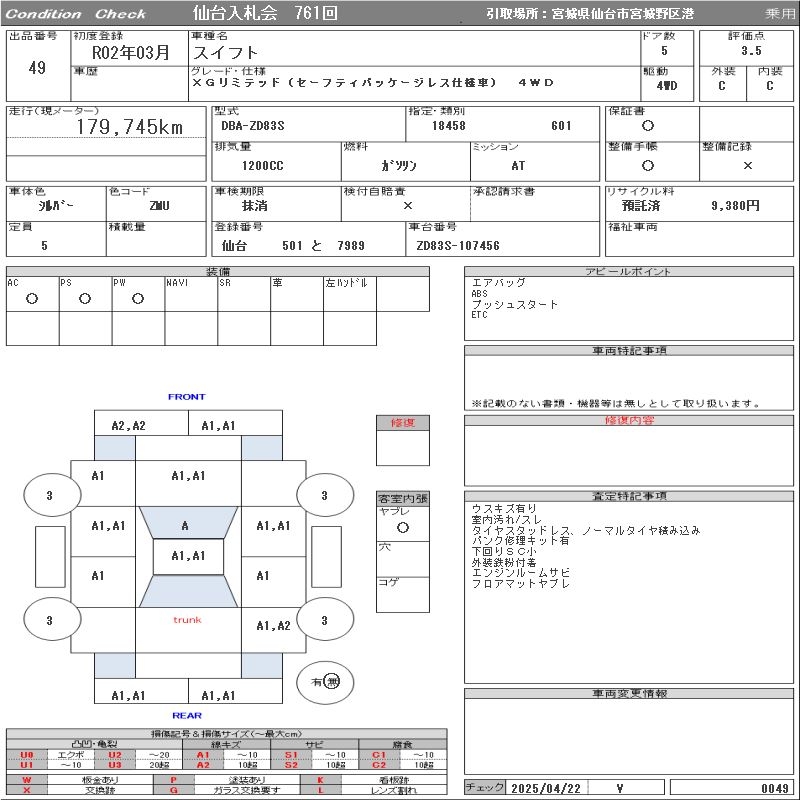This screenshot has width=800, height=800.
Task: Click the right side mirror rectangle on diagram
Action: click(x=326, y=557)
